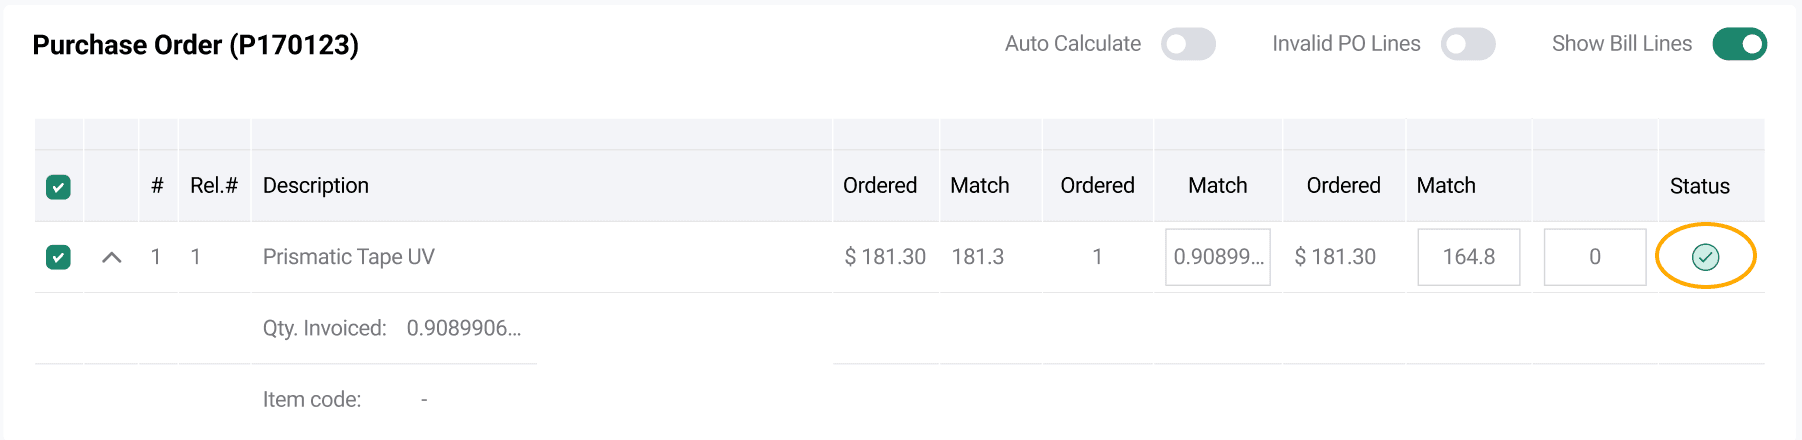The width and height of the screenshot is (1802, 440).
Task: Focus the match amount field 164.8
Action: [1468, 257]
